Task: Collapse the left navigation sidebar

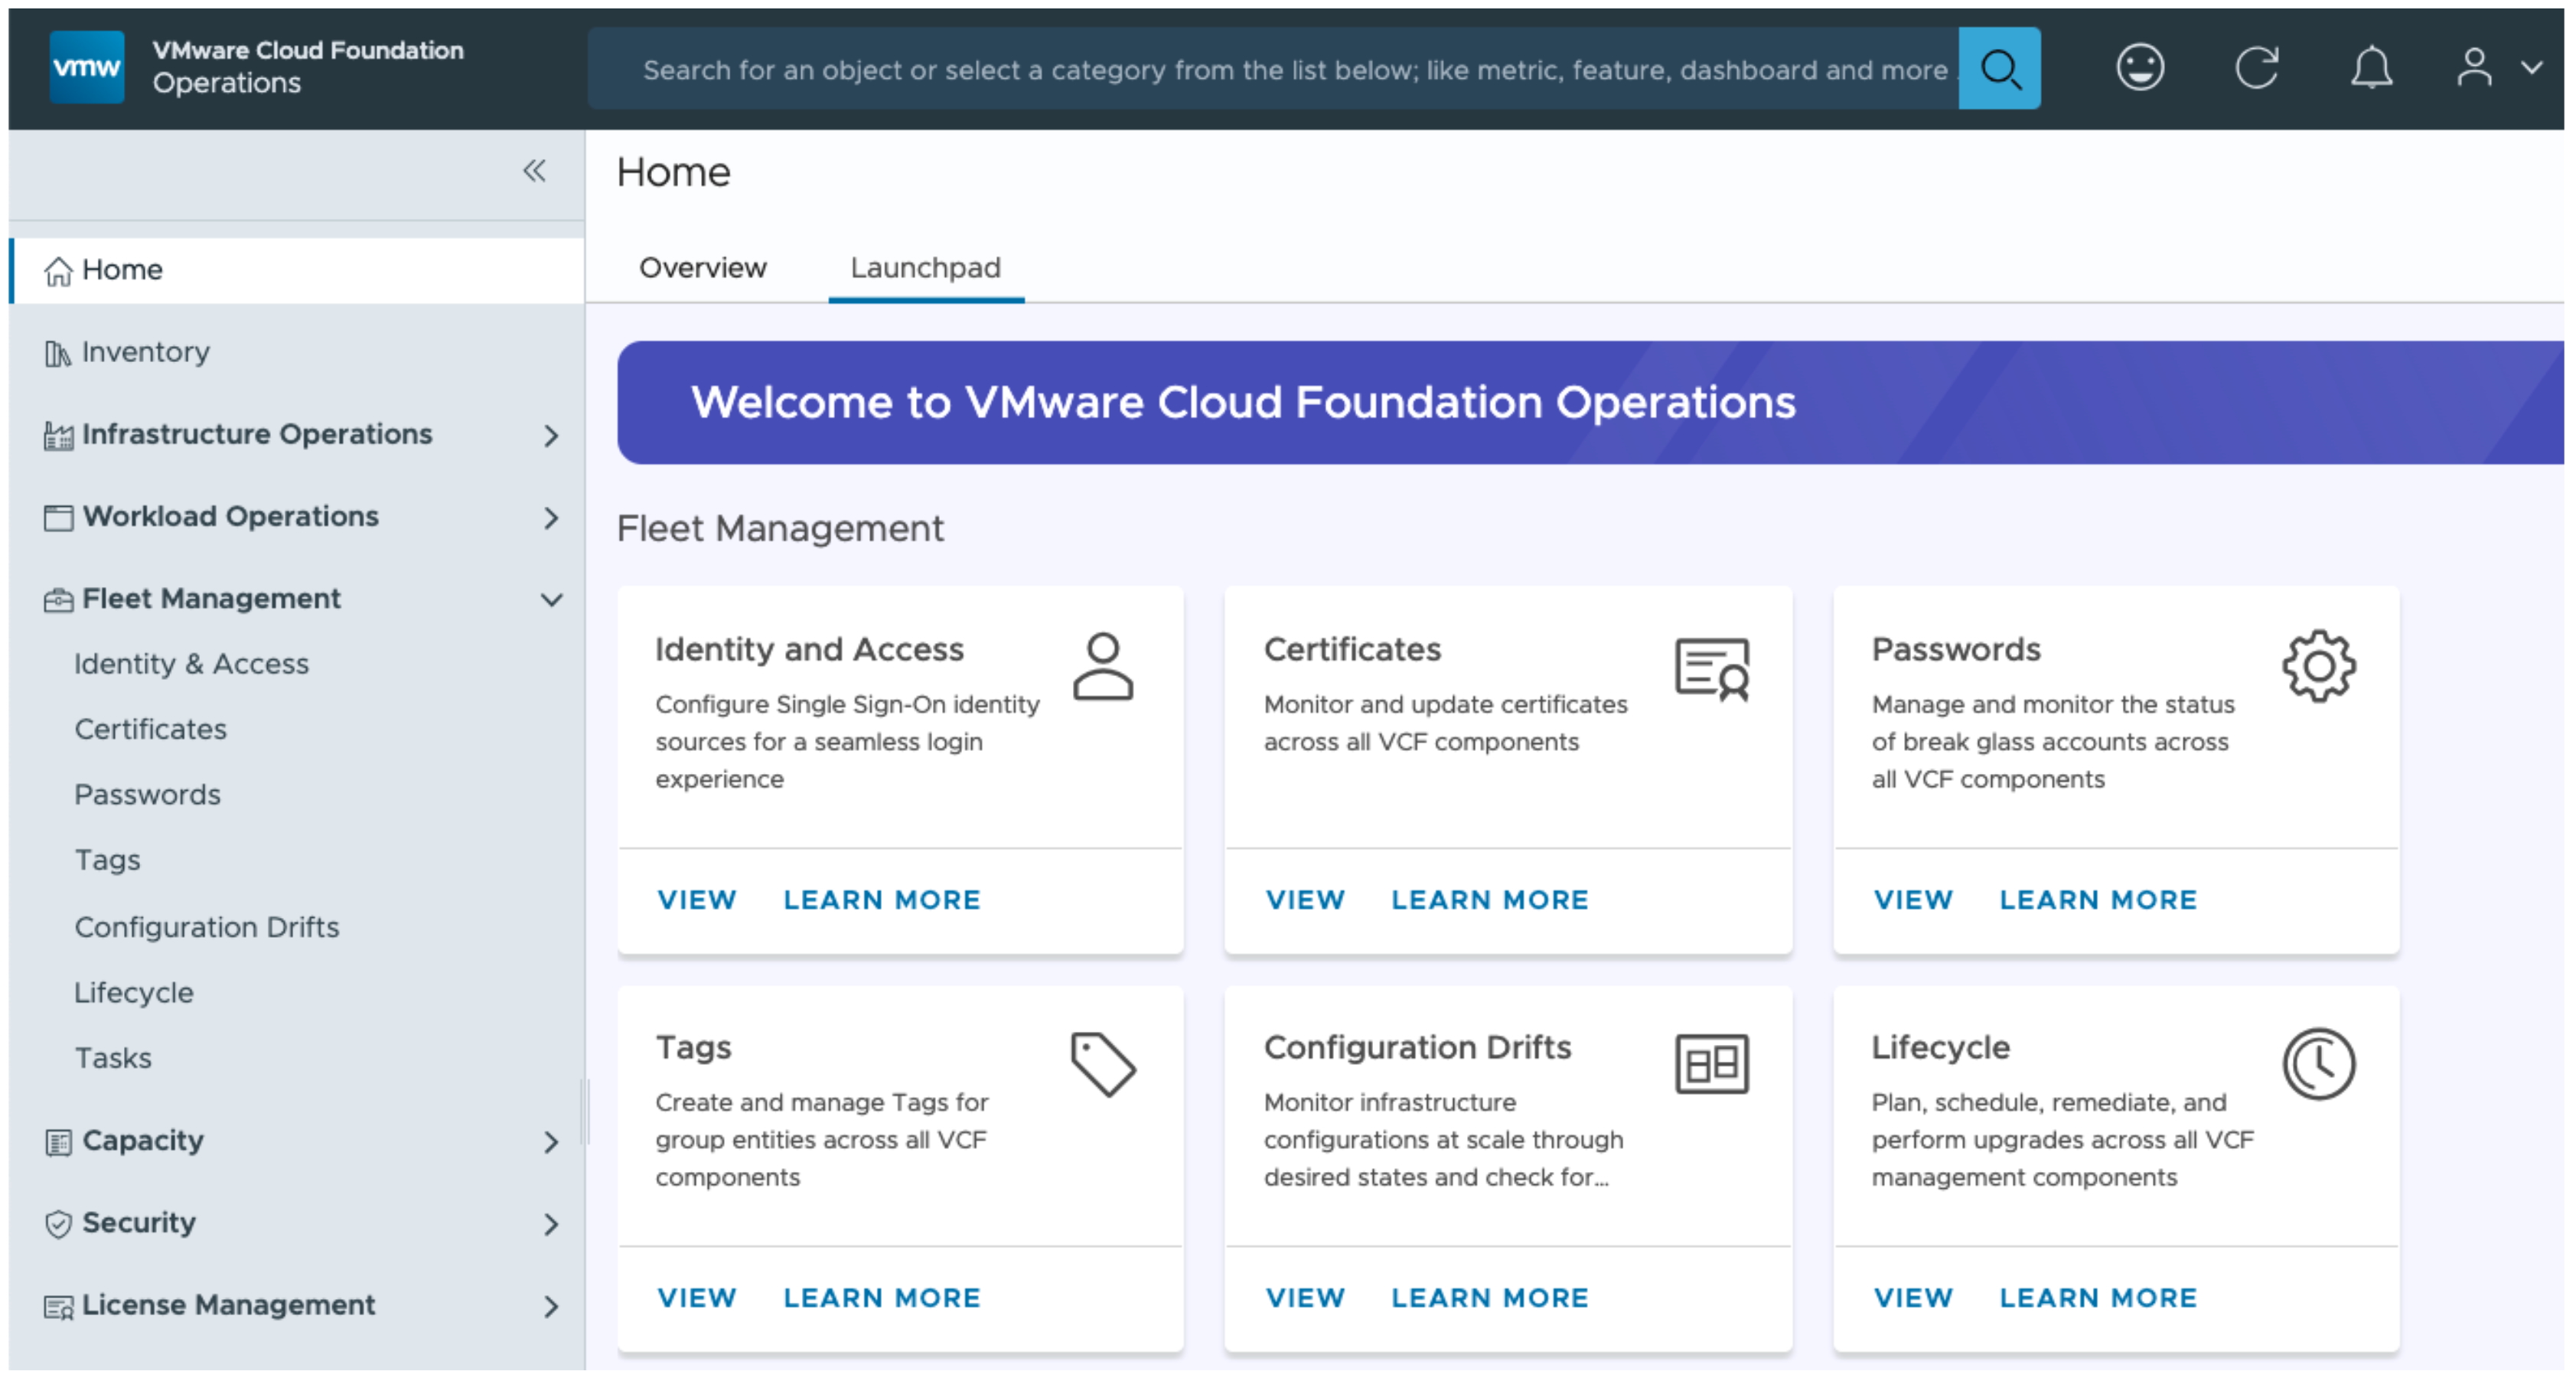Action: (534, 171)
